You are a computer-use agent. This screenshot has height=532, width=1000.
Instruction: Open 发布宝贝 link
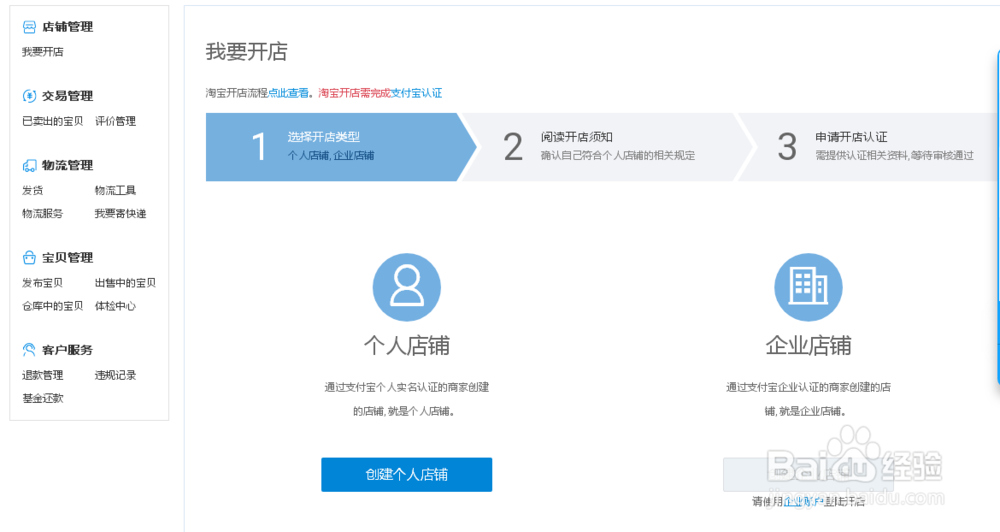(43, 283)
